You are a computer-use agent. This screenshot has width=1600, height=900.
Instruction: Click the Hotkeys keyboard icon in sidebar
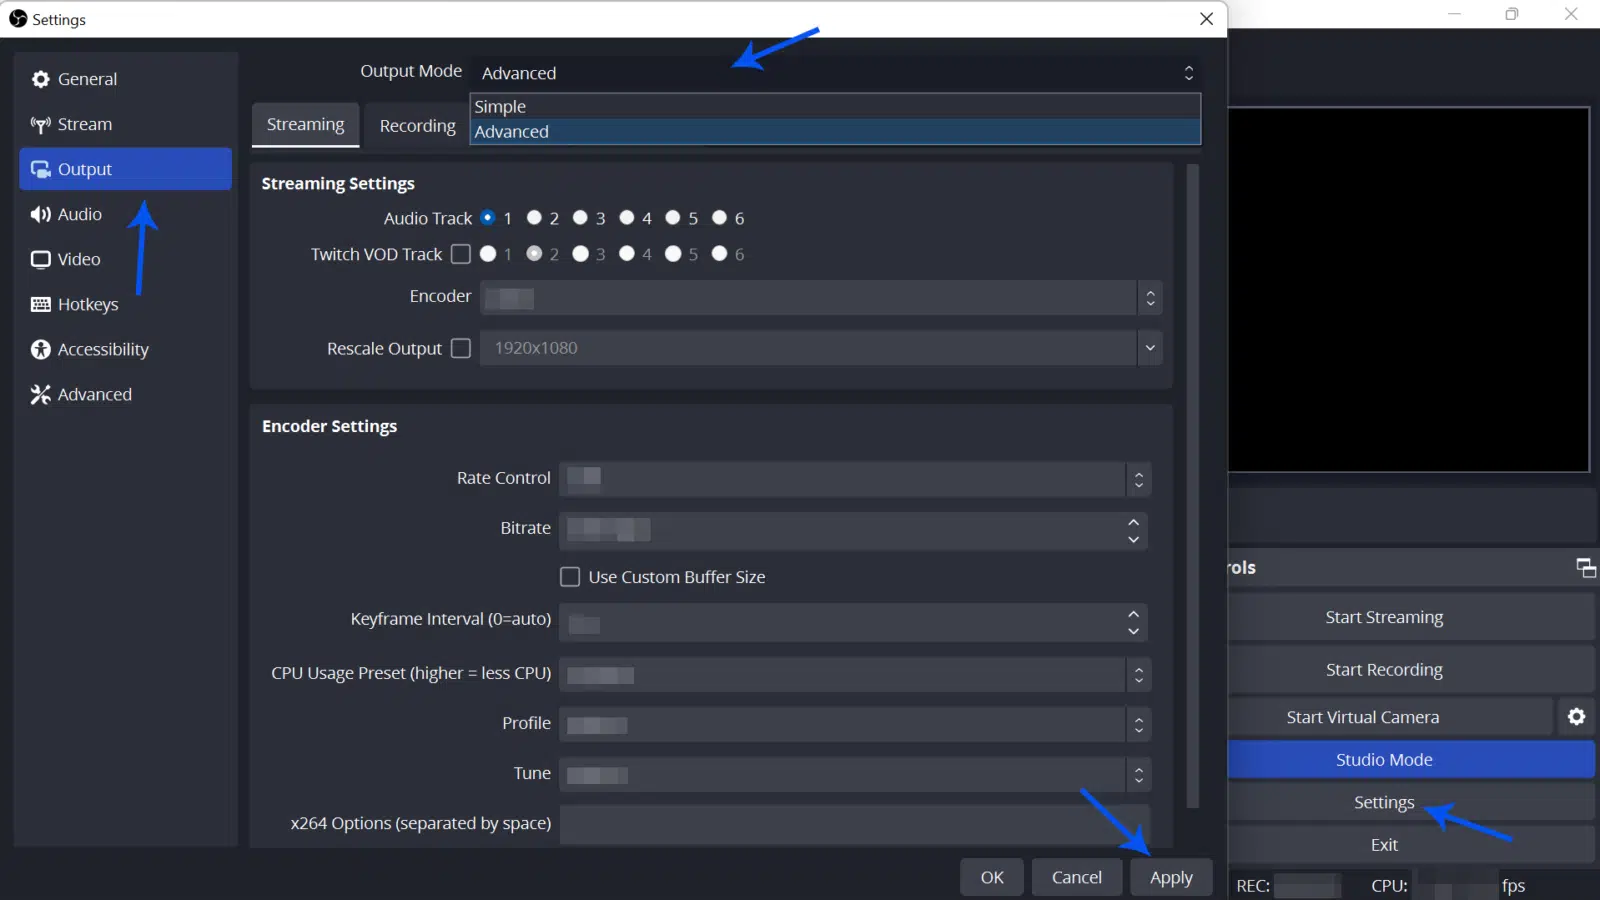(40, 304)
